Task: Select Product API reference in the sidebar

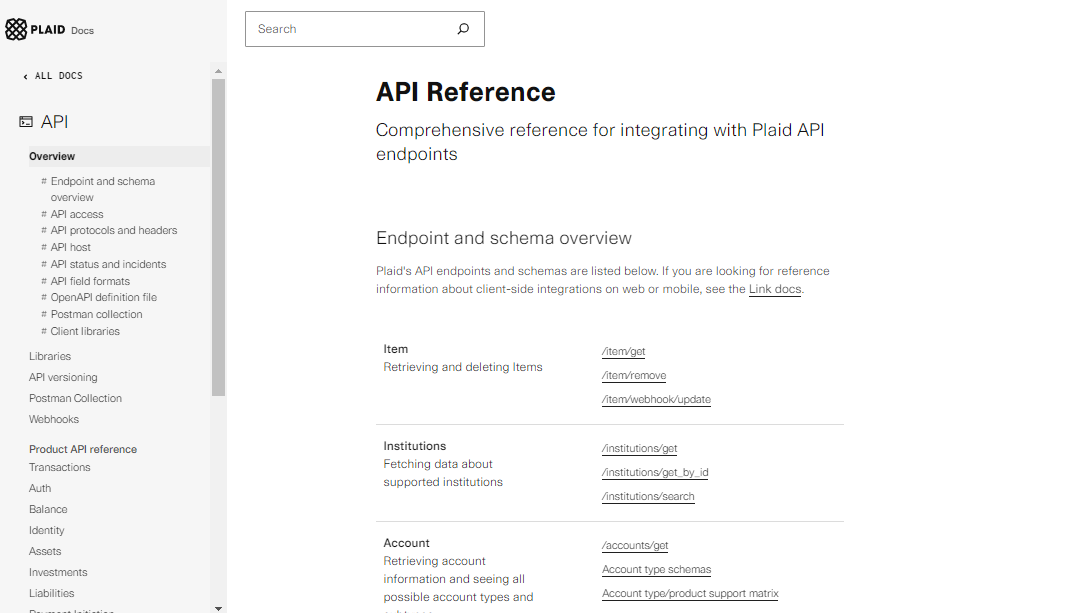Action: click(x=82, y=448)
